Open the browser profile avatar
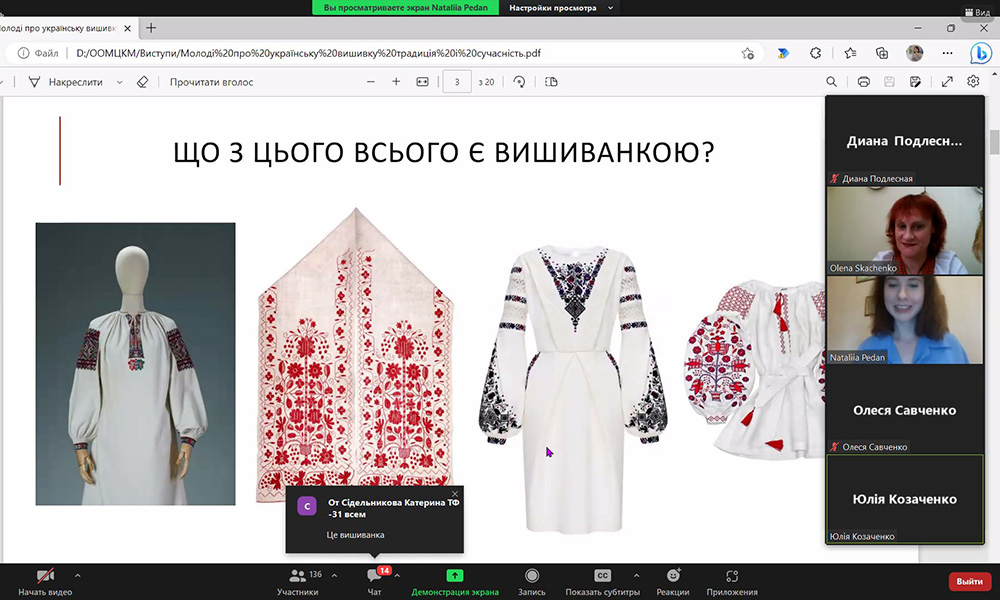The width and height of the screenshot is (1000, 600). 915,53
